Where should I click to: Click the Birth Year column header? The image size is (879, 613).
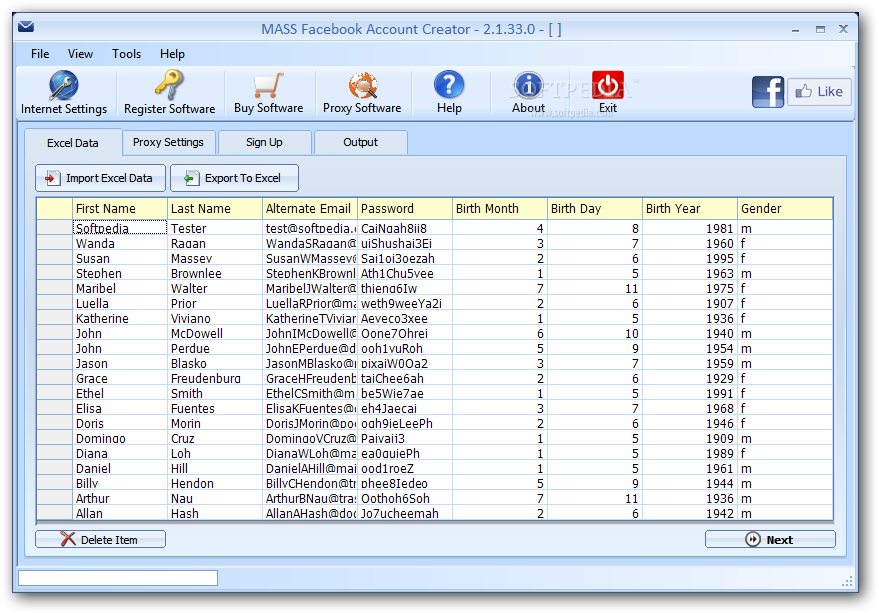690,209
